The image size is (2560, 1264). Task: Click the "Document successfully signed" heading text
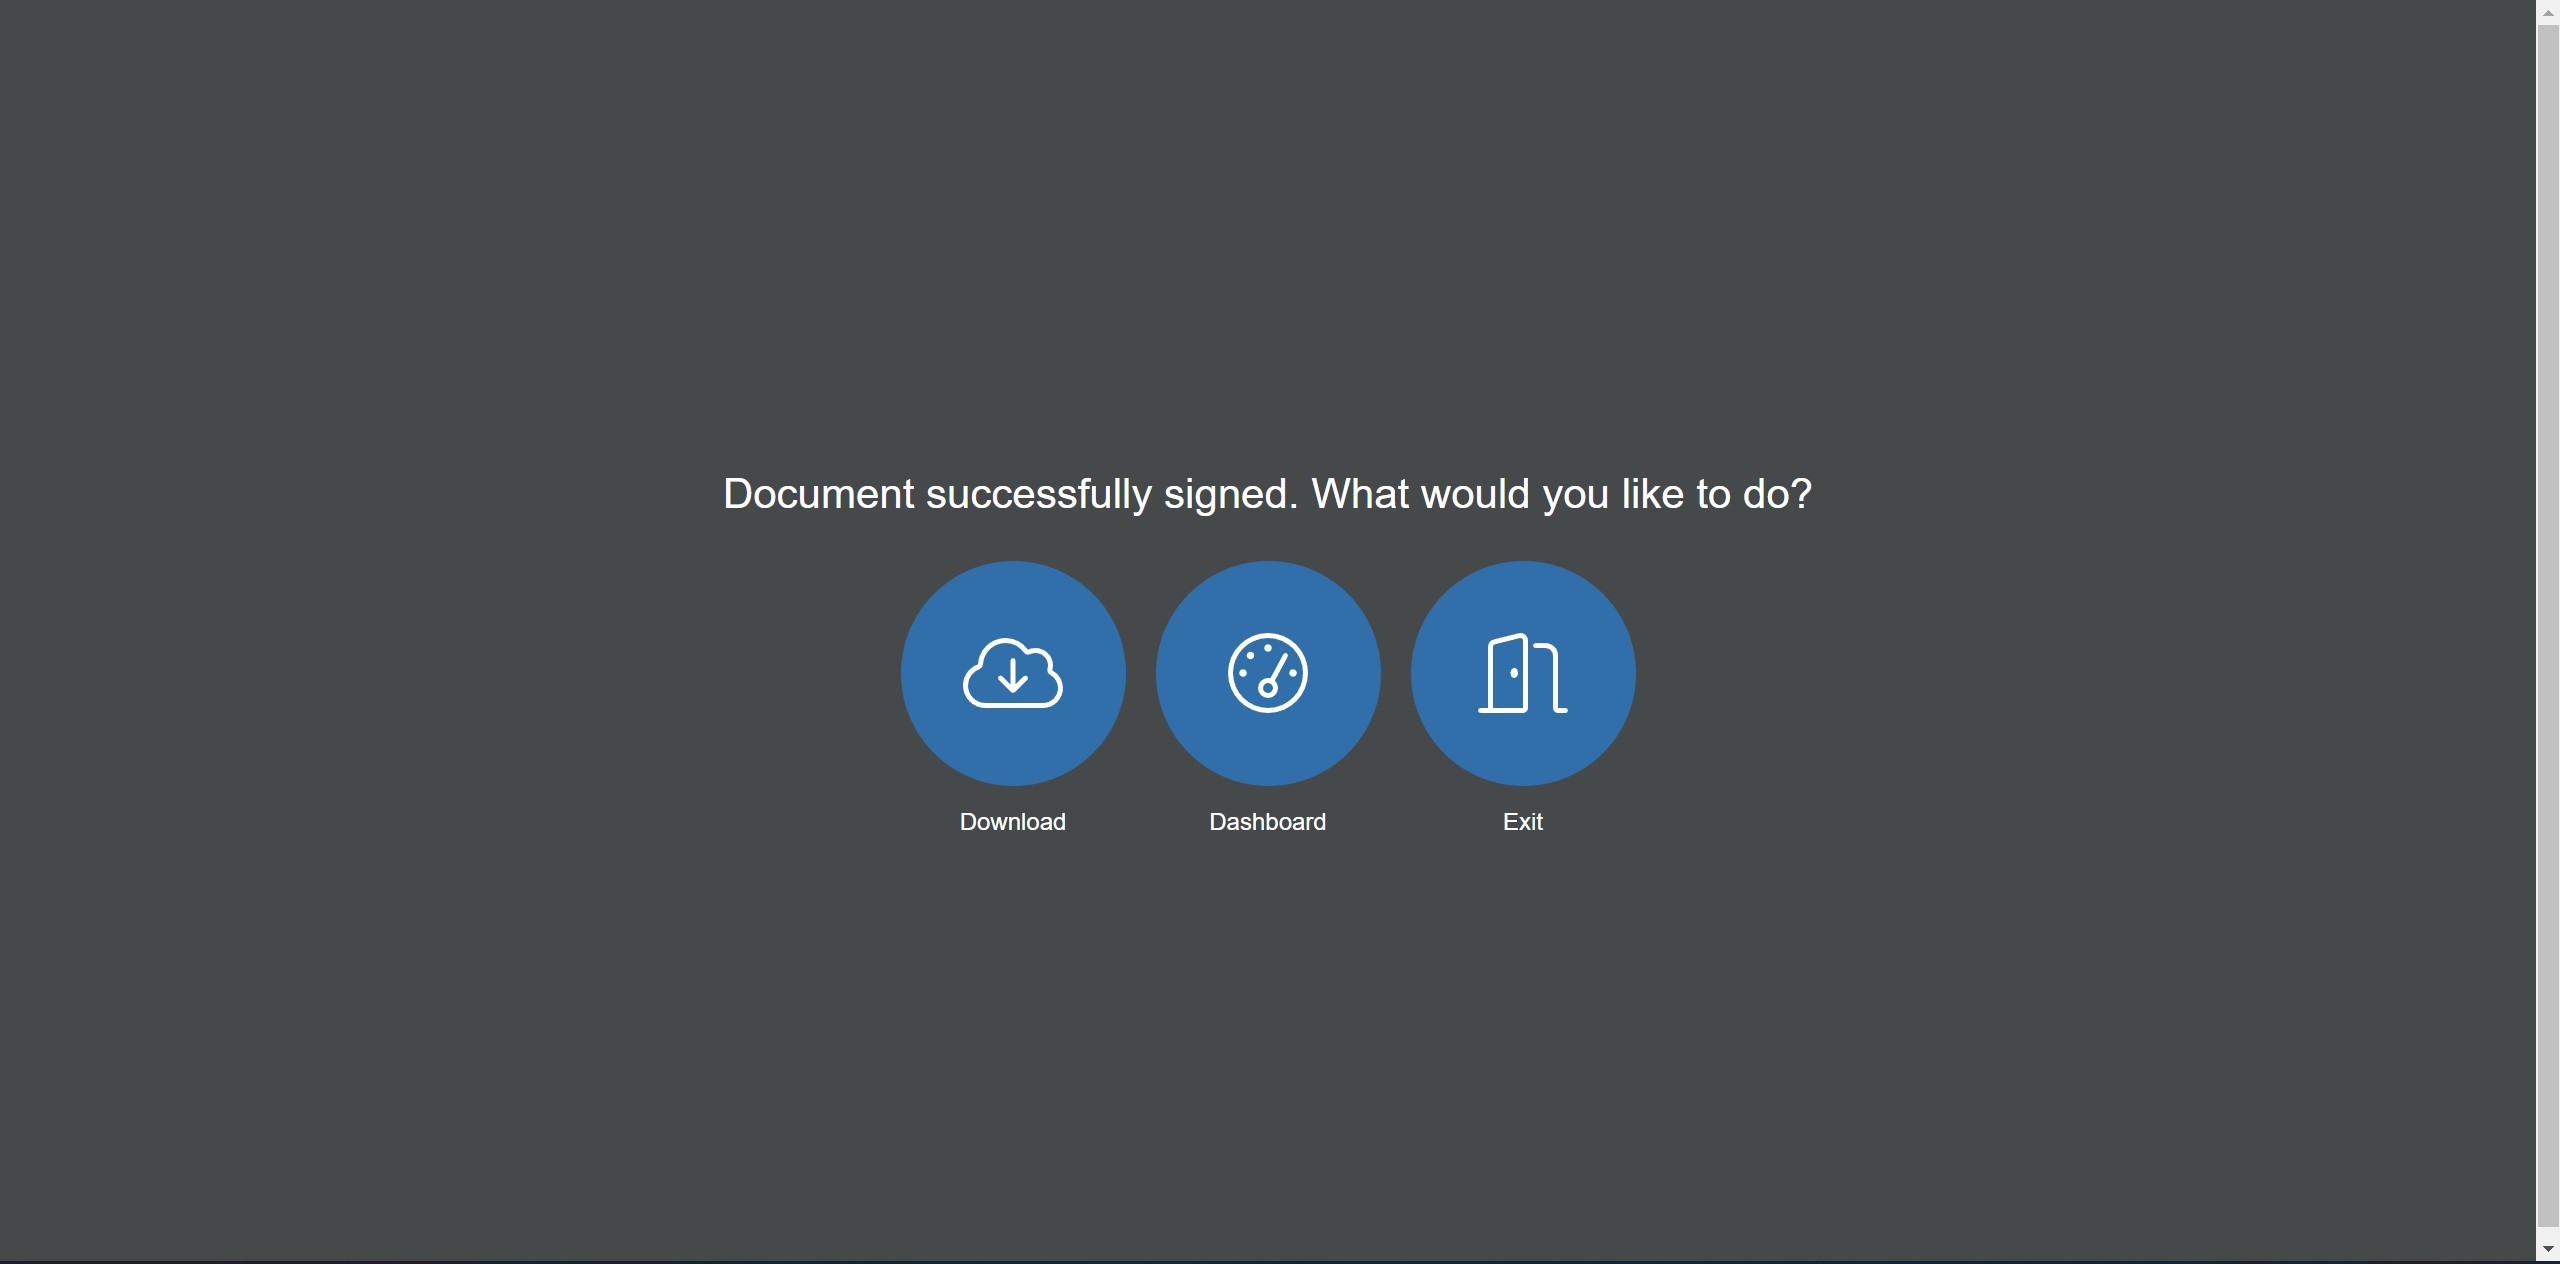[x=1008, y=494]
